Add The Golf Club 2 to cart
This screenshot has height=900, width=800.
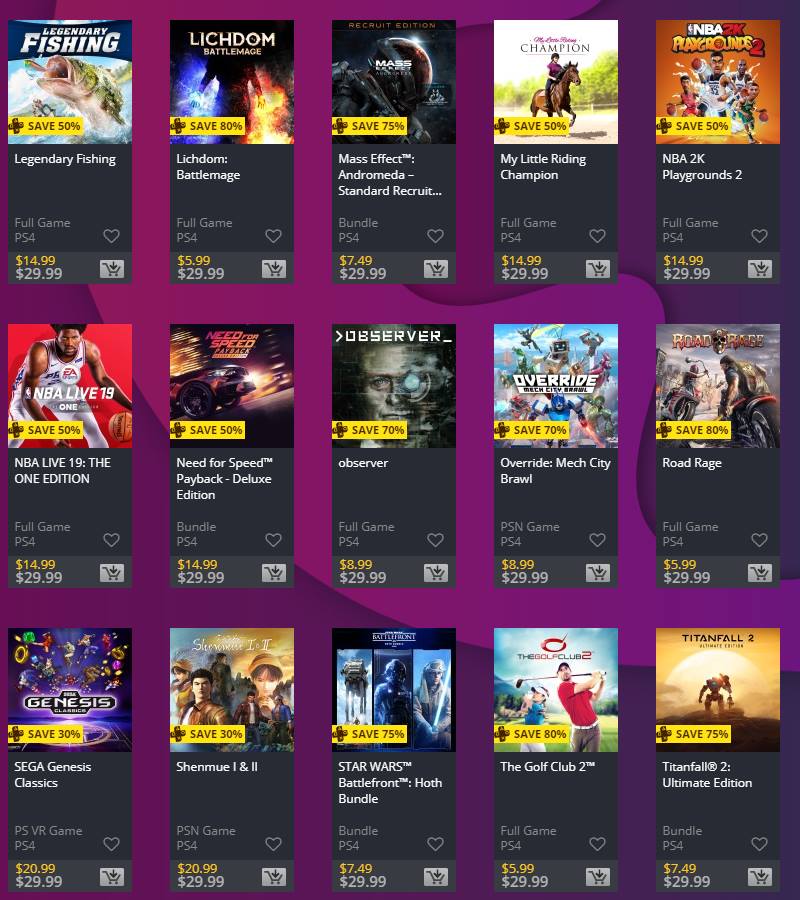[598, 876]
